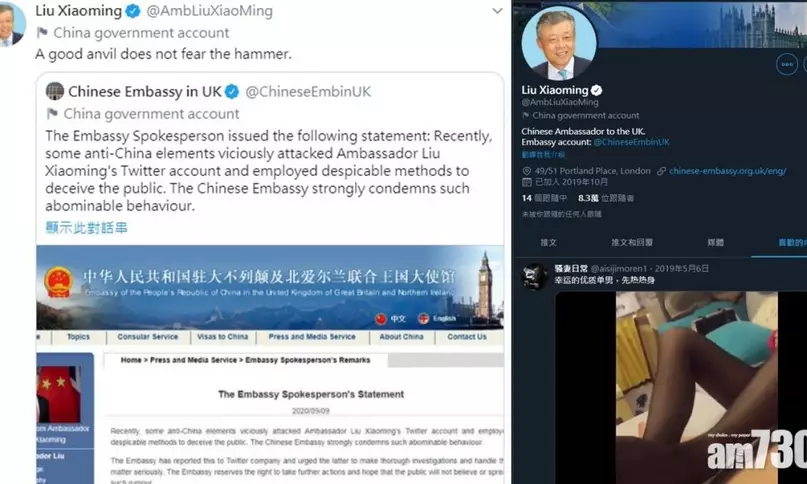Open the Consular Service menu item
The width and height of the screenshot is (807, 484).
[148, 337]
